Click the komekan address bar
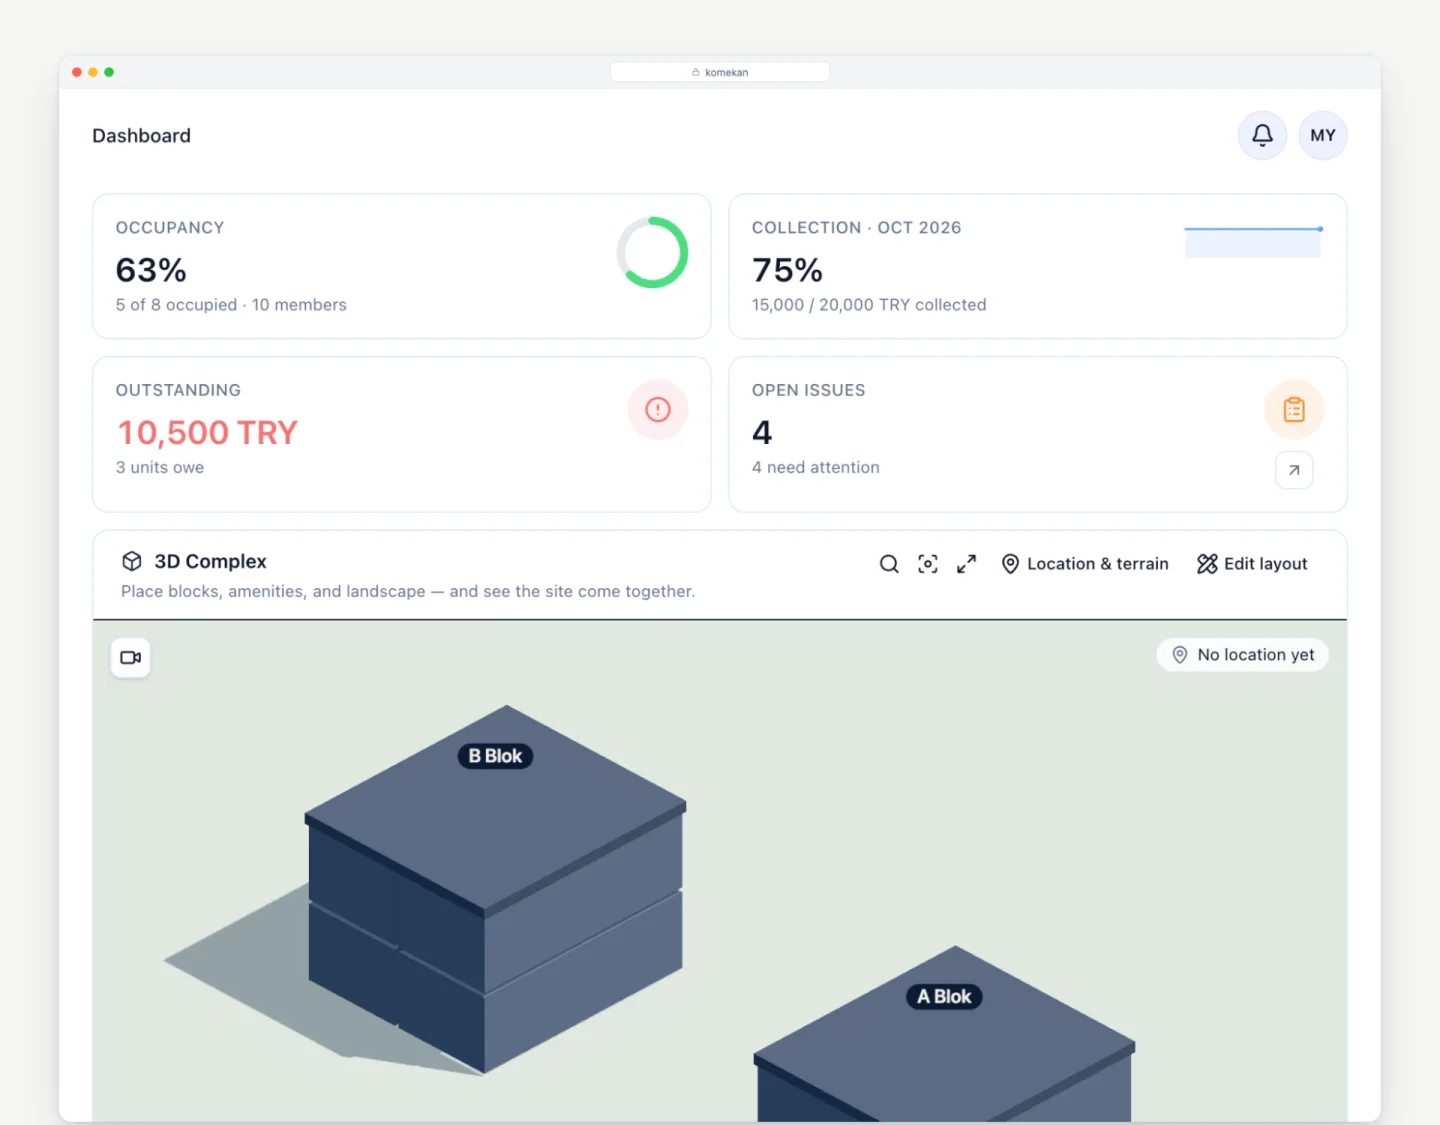Image resolution: width=1440 pixels, height=1125 pixels. point(720,72)
